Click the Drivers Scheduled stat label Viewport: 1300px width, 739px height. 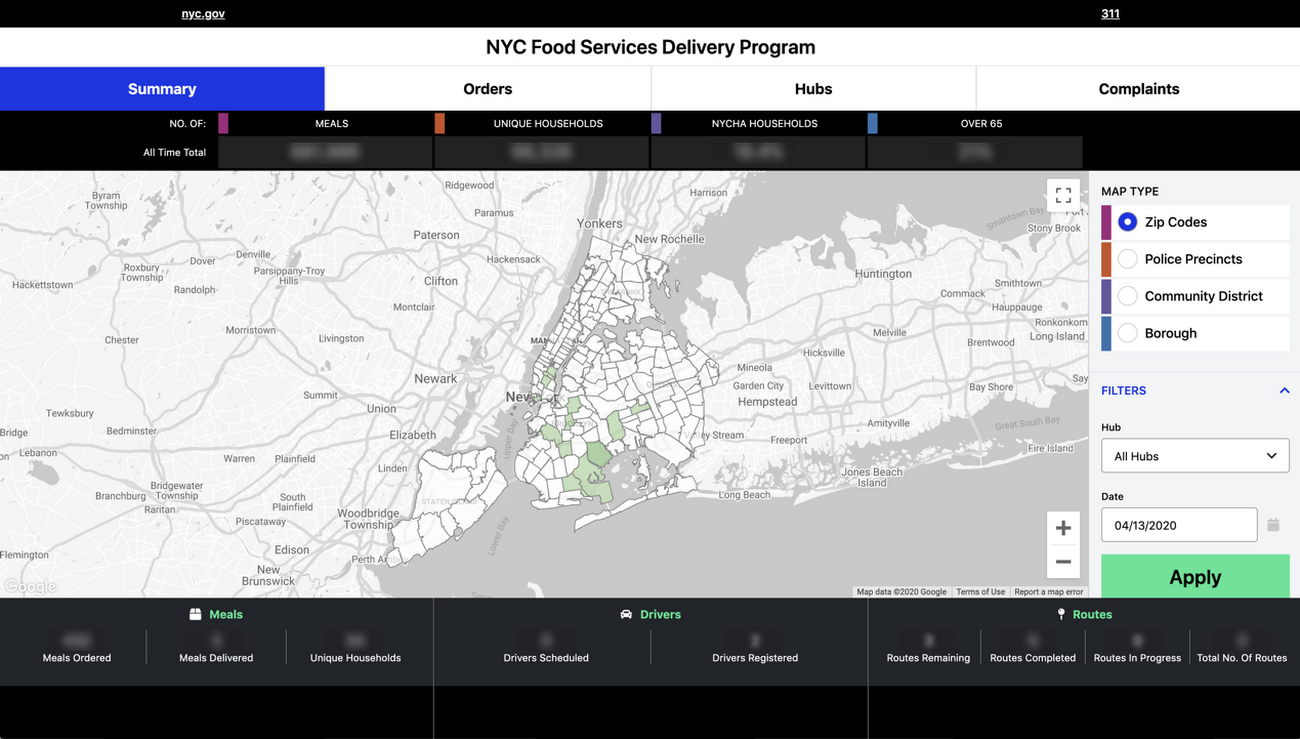[x=546, y=658]
